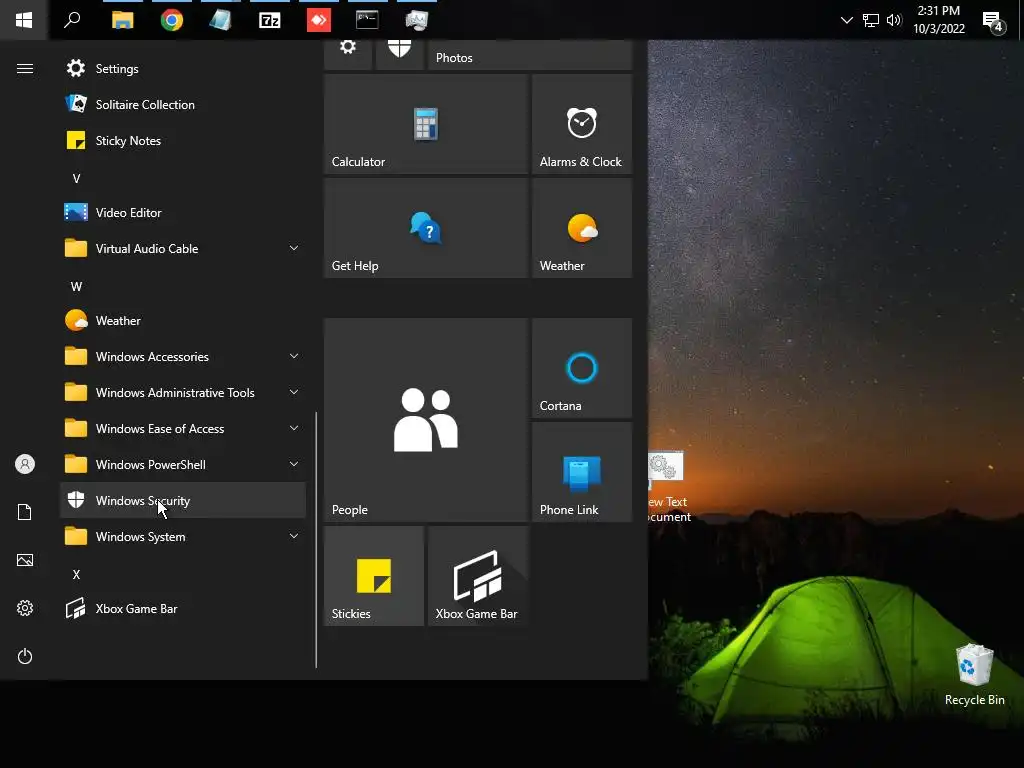Open the Calculator tile
The image size is (1024, 768).
426,124
